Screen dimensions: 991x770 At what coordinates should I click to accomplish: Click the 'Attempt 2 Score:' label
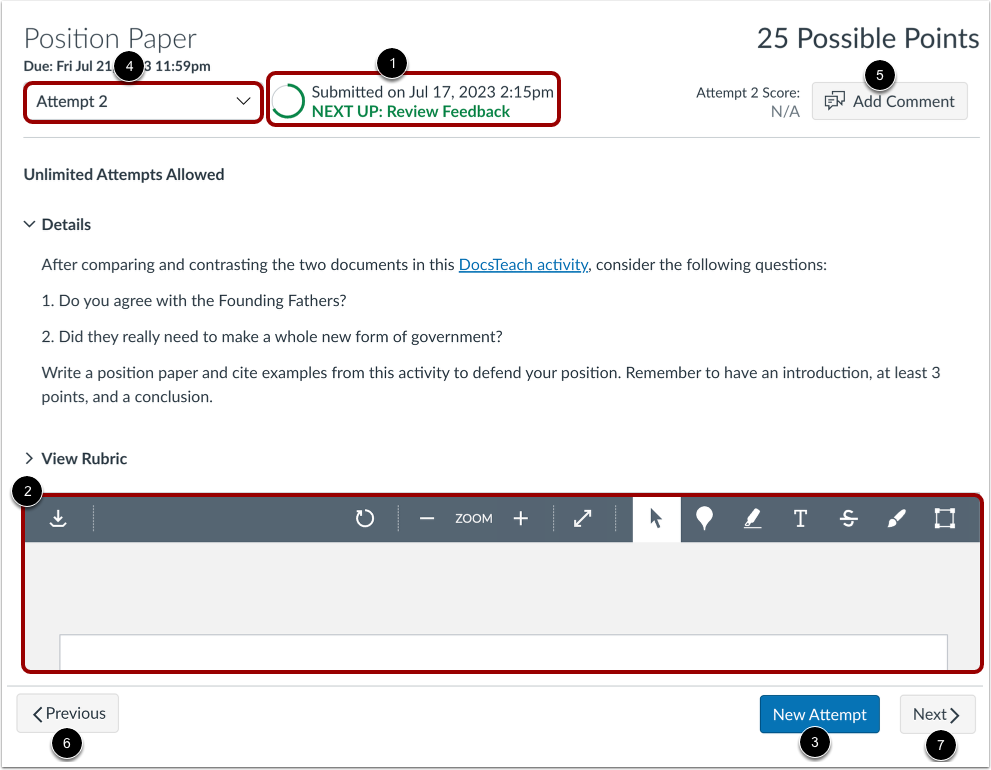tap(748, 93)
